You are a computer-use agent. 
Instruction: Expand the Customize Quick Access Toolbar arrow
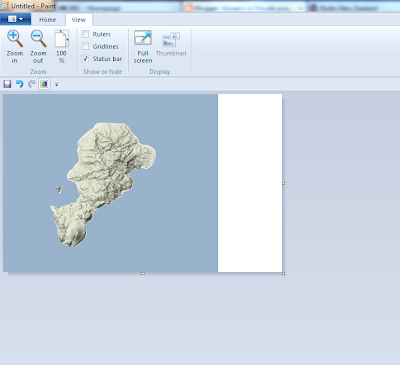tap(57, 85)
